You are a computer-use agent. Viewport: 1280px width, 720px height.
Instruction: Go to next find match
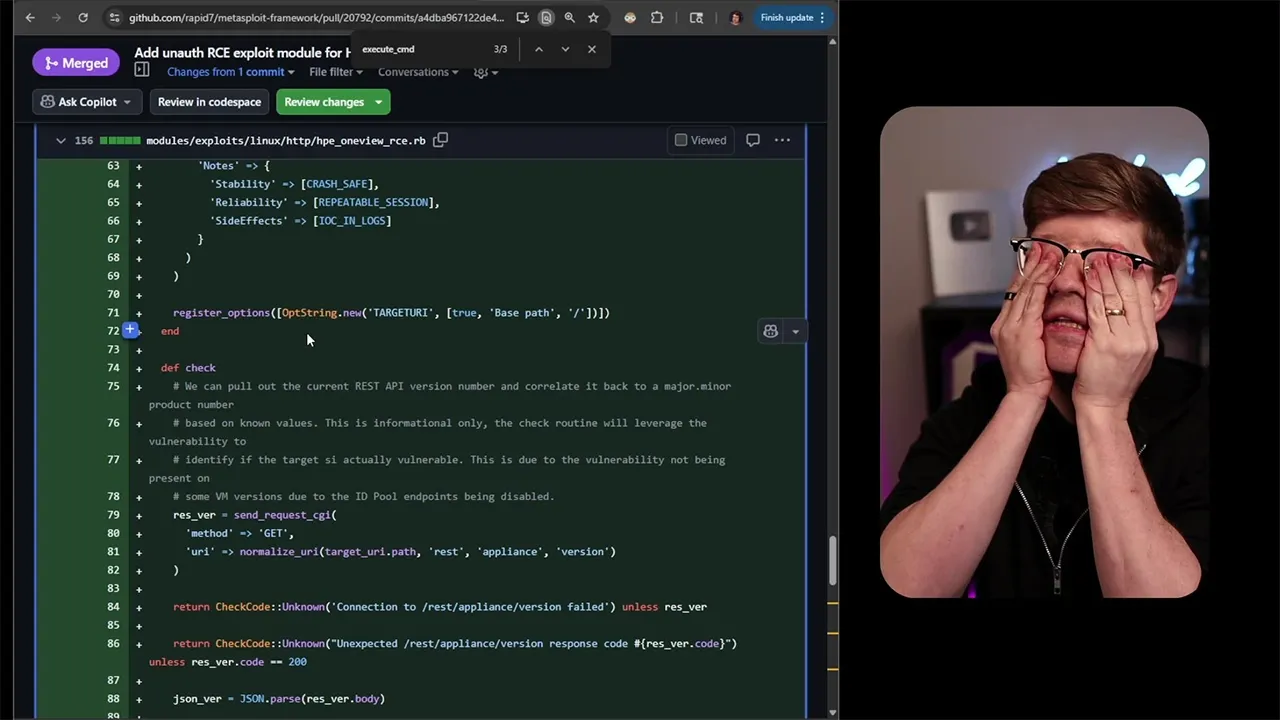click(x=565, y=49)
